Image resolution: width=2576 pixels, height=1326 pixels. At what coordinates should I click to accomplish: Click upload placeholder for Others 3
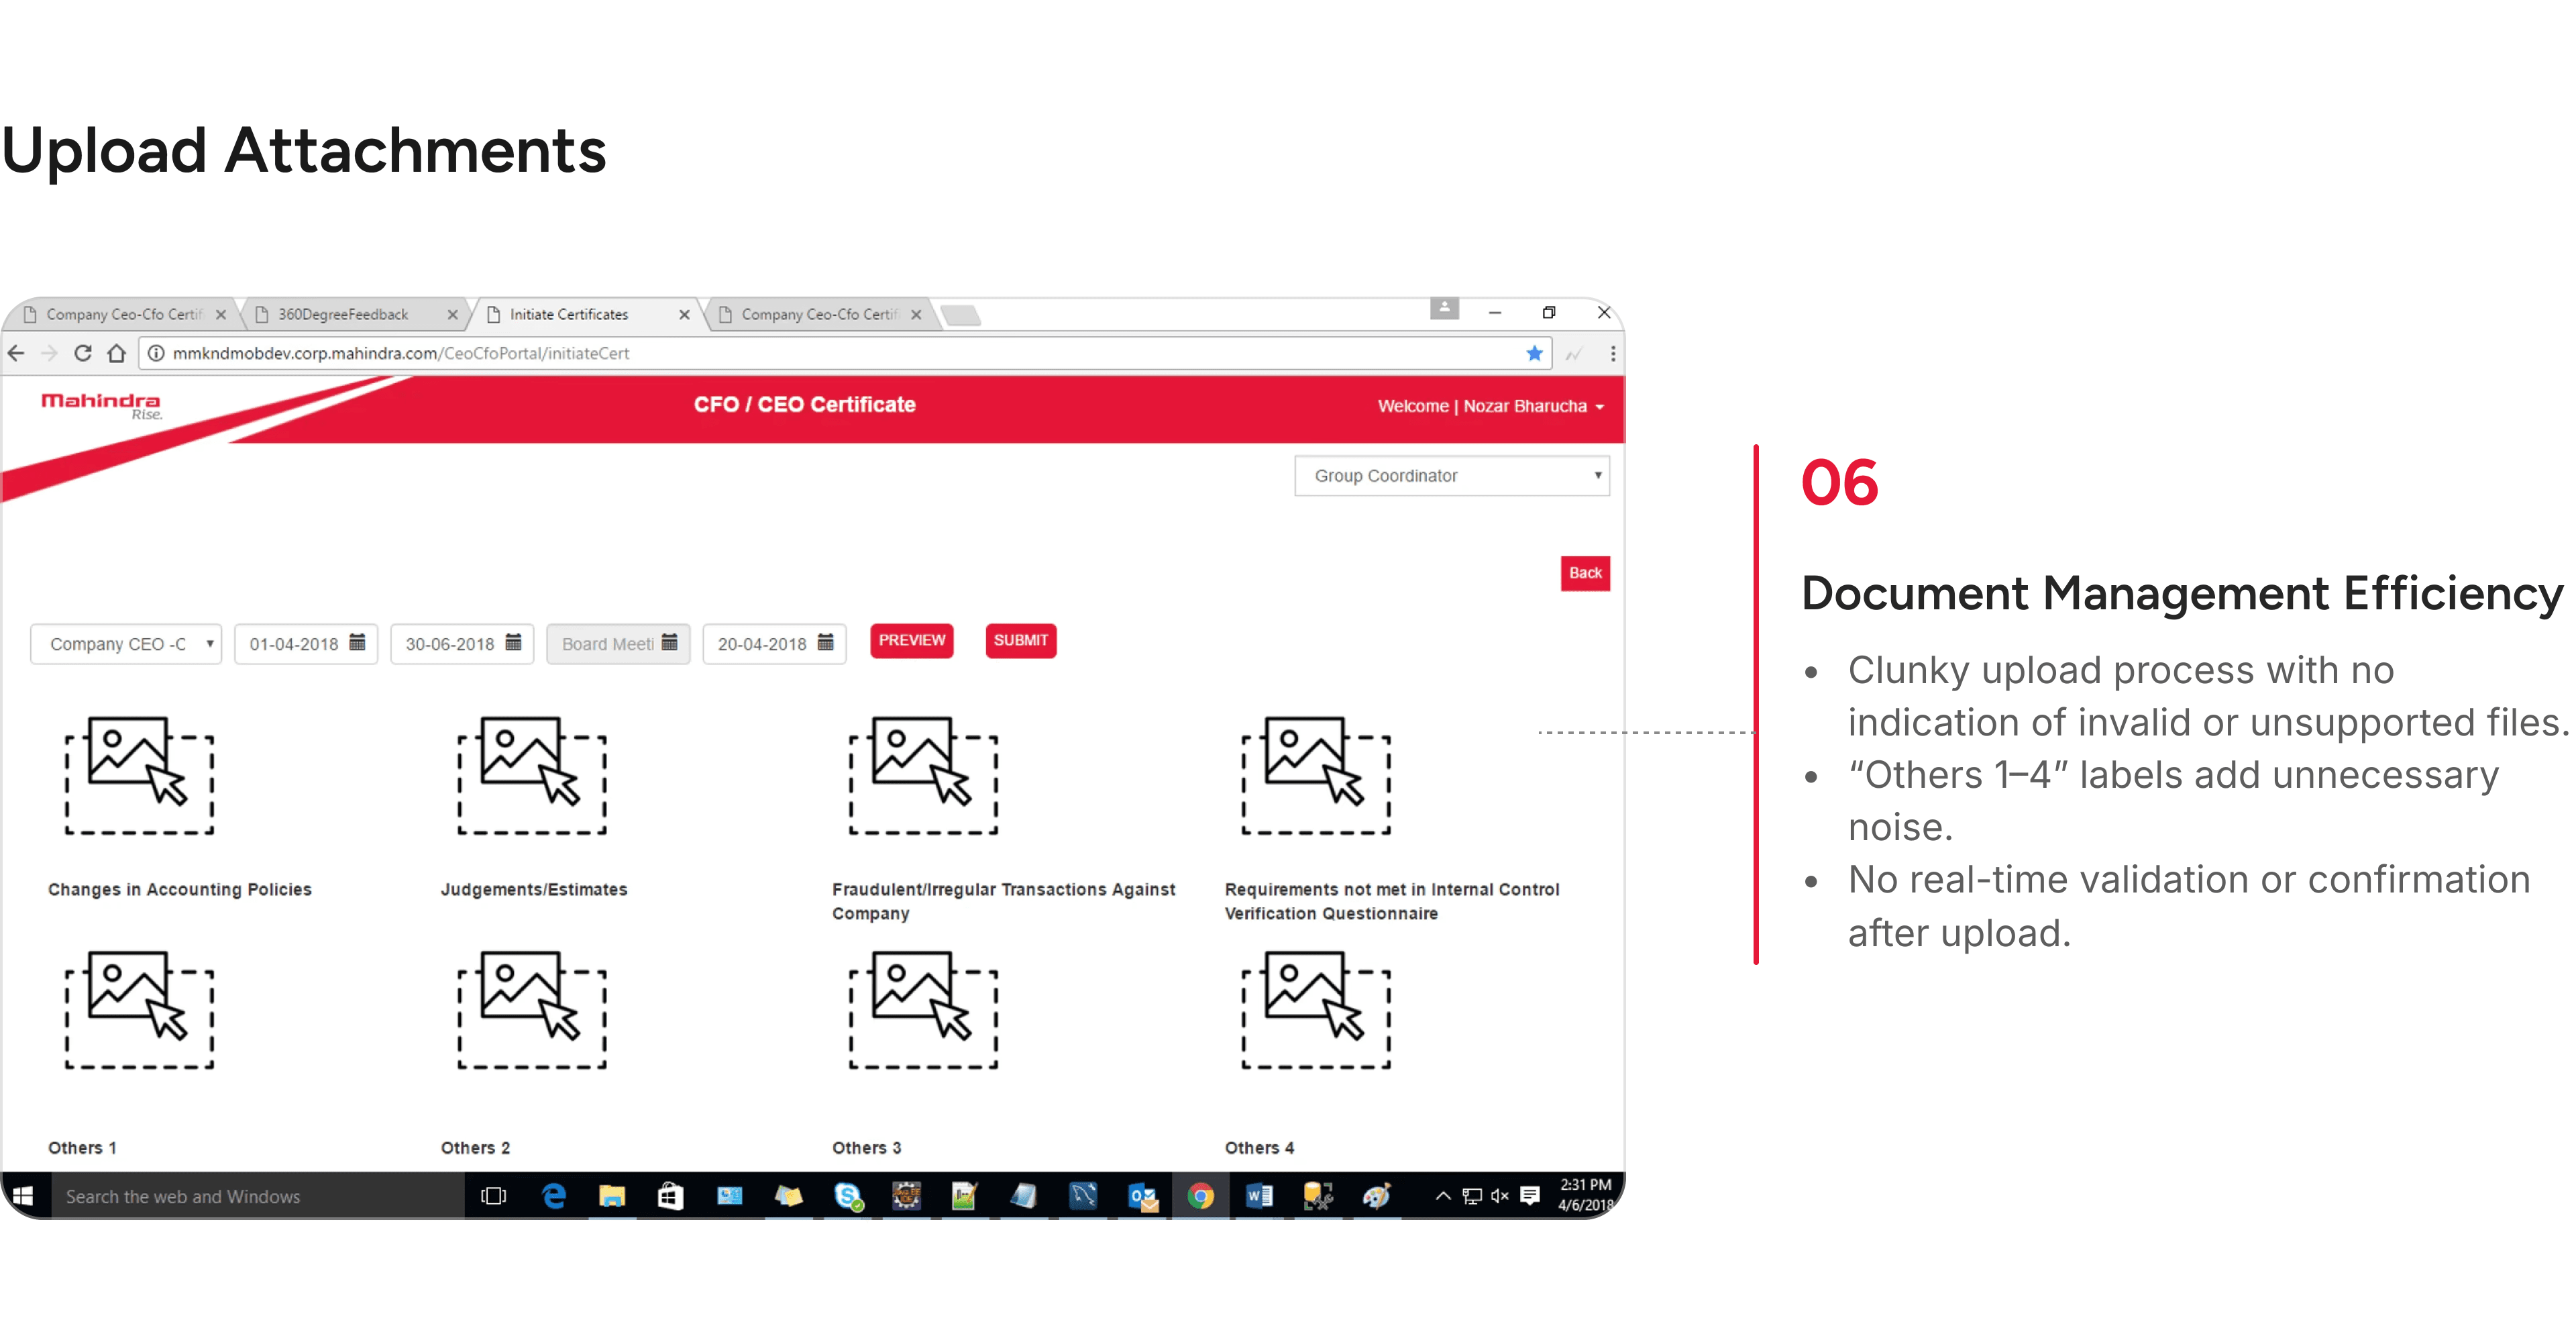coord(923,1009)
